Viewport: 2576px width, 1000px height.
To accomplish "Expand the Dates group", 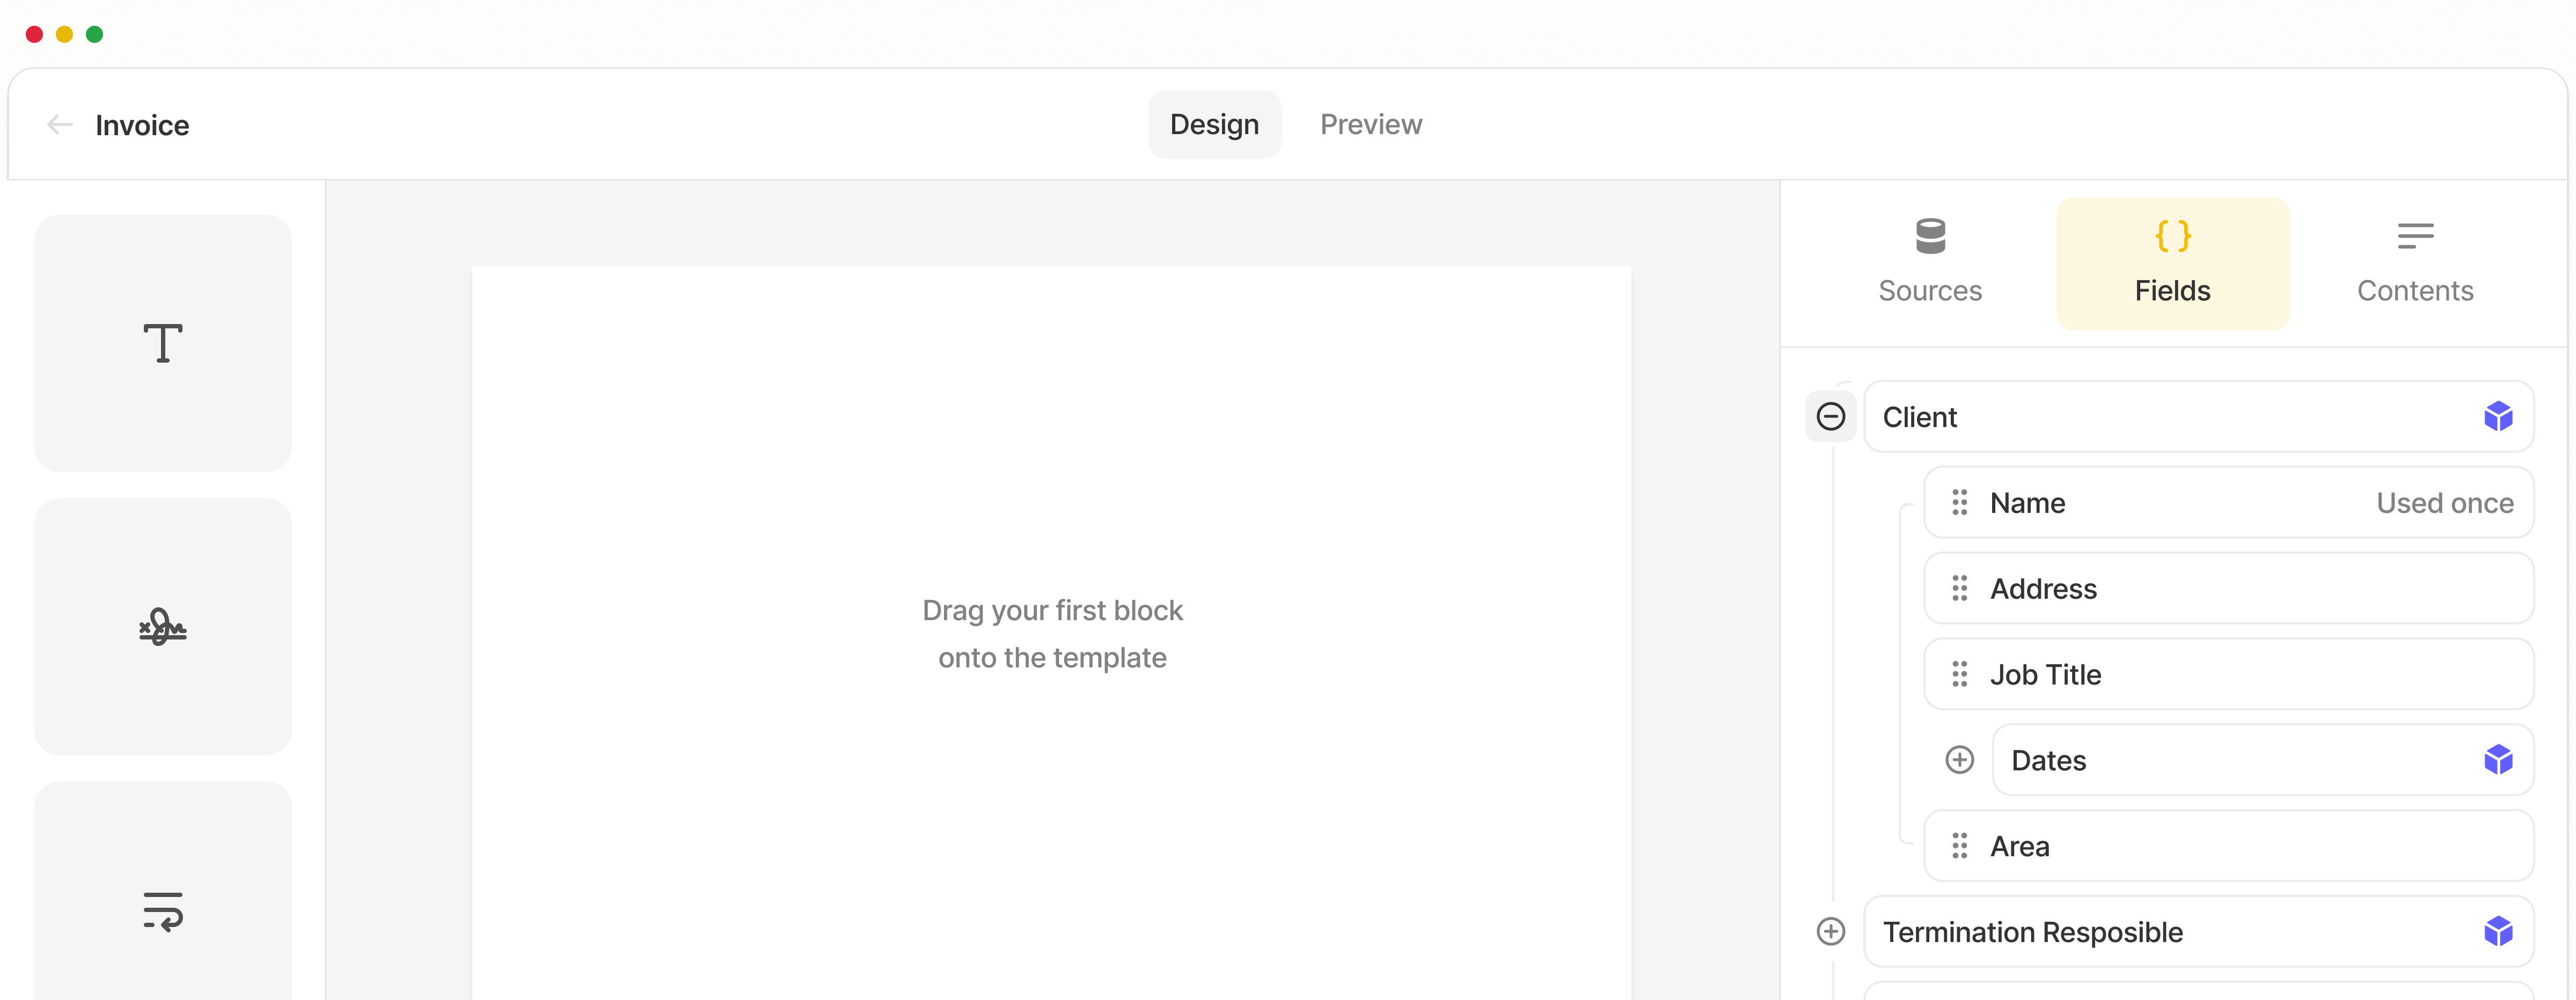I will tap(1960, 760).
